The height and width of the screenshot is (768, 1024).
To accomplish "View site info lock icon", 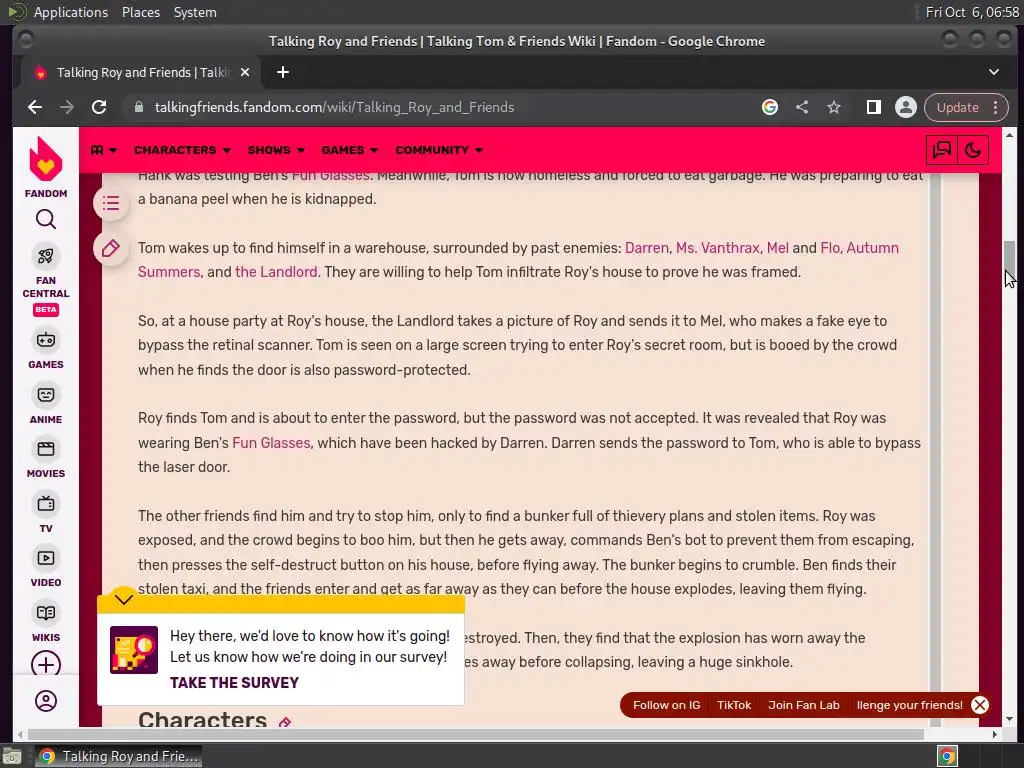I will 138,107.
